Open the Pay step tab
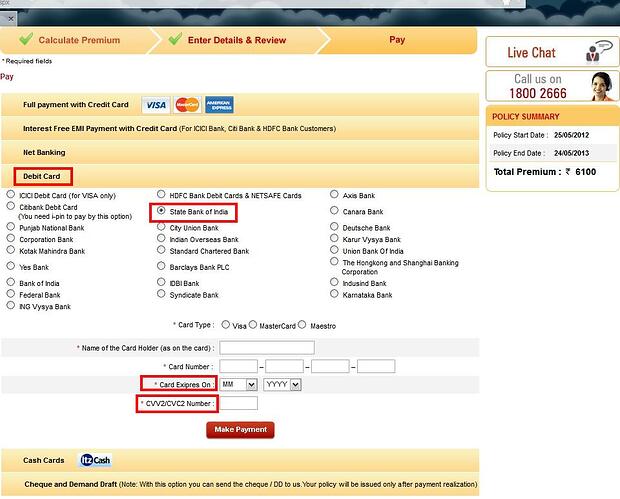 397,40
